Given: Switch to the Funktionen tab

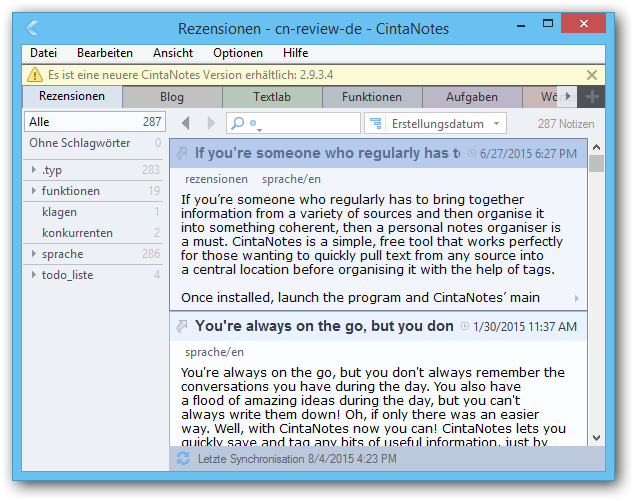Looking at the screenshot, I should pyautogui.click(x=372, y=97).
